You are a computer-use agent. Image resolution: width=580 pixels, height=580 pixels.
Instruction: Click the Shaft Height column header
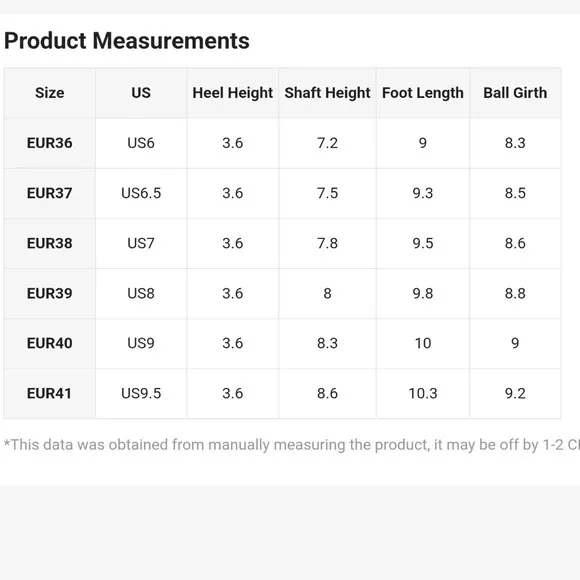(x=327, y=93)
